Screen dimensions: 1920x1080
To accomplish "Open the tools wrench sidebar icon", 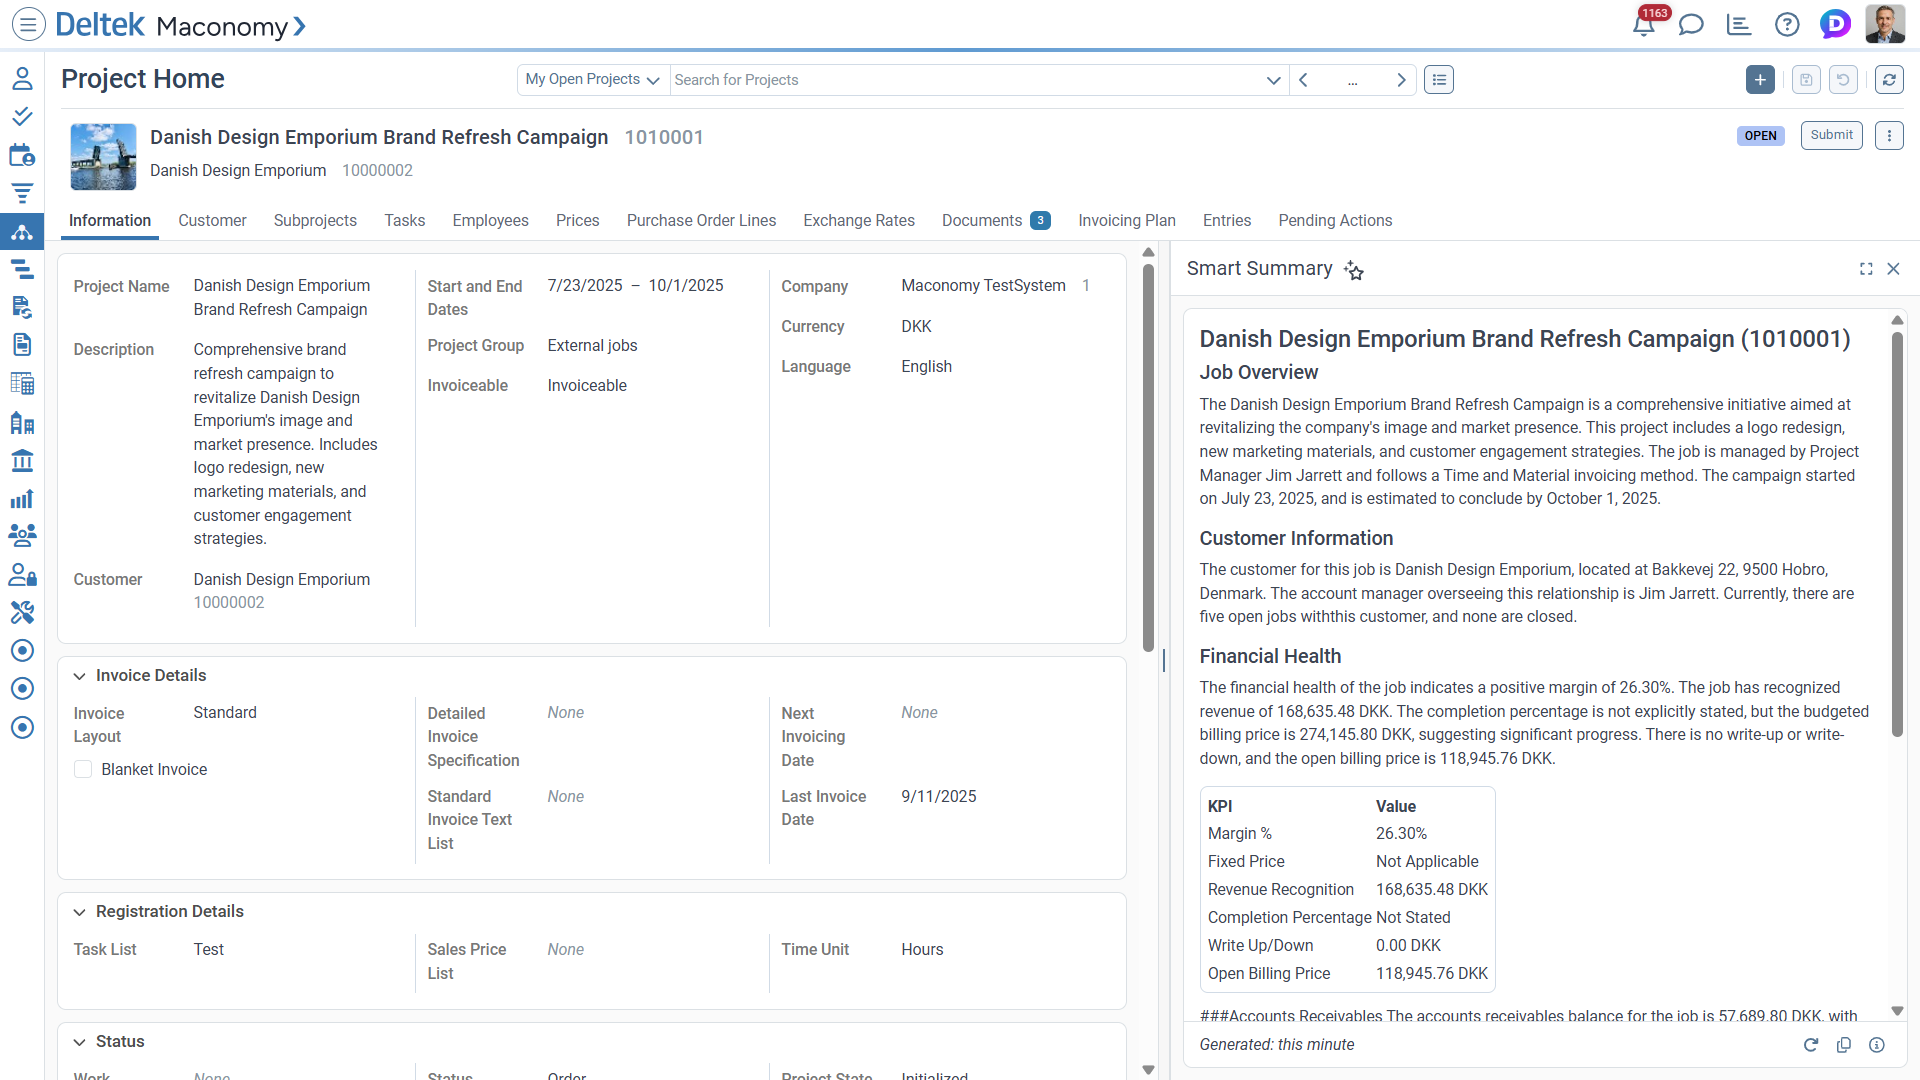I will (22, 612).
